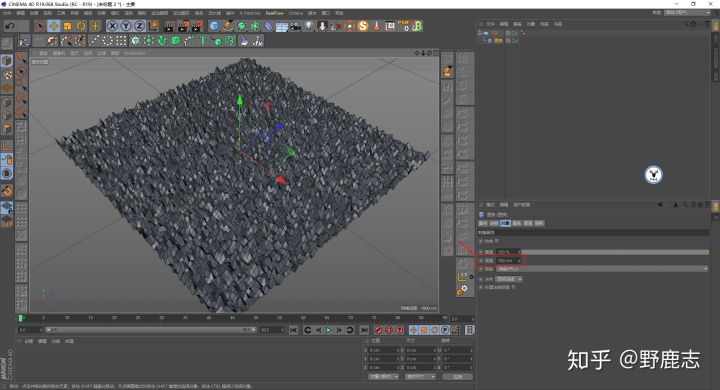Click the Coordinate System icon

tap(153, 26)
